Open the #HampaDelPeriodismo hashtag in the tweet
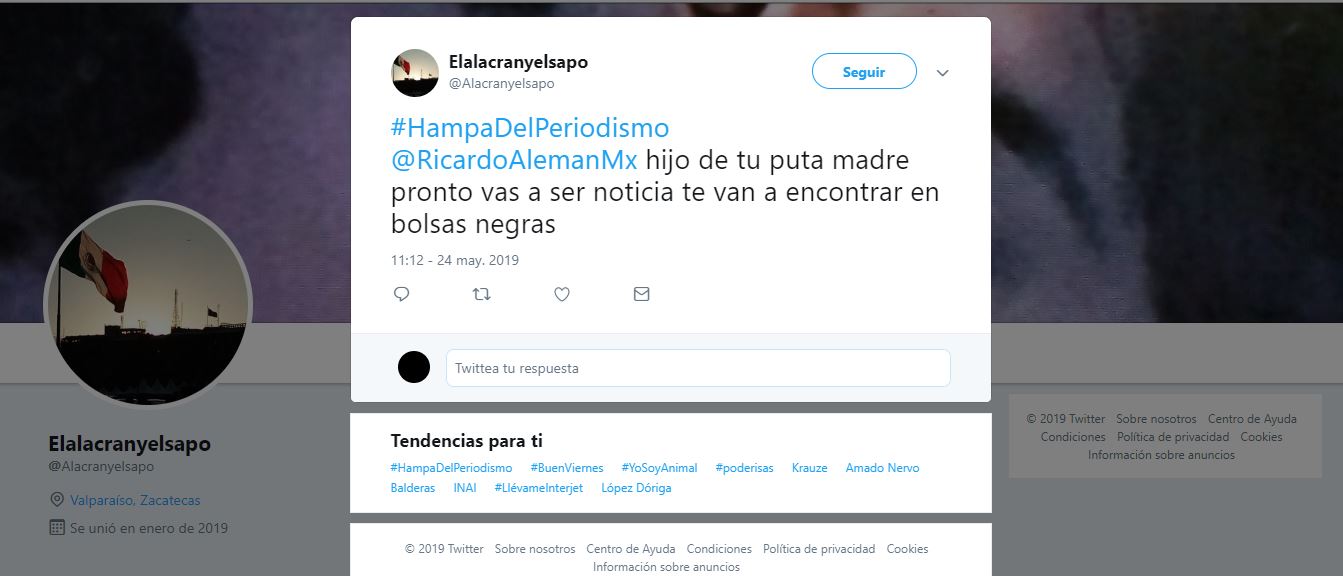The width and height of the screenshot is (1343, 576). click(x=530, y=128)
